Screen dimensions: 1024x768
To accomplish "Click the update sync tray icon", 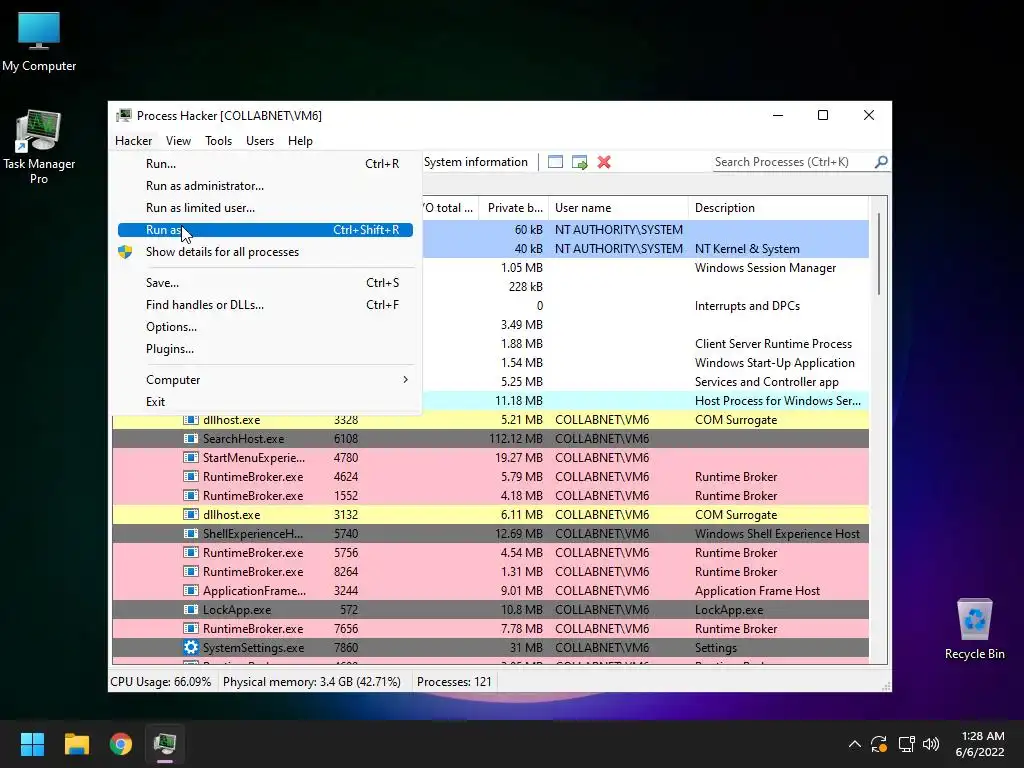I will coord(879,744).
